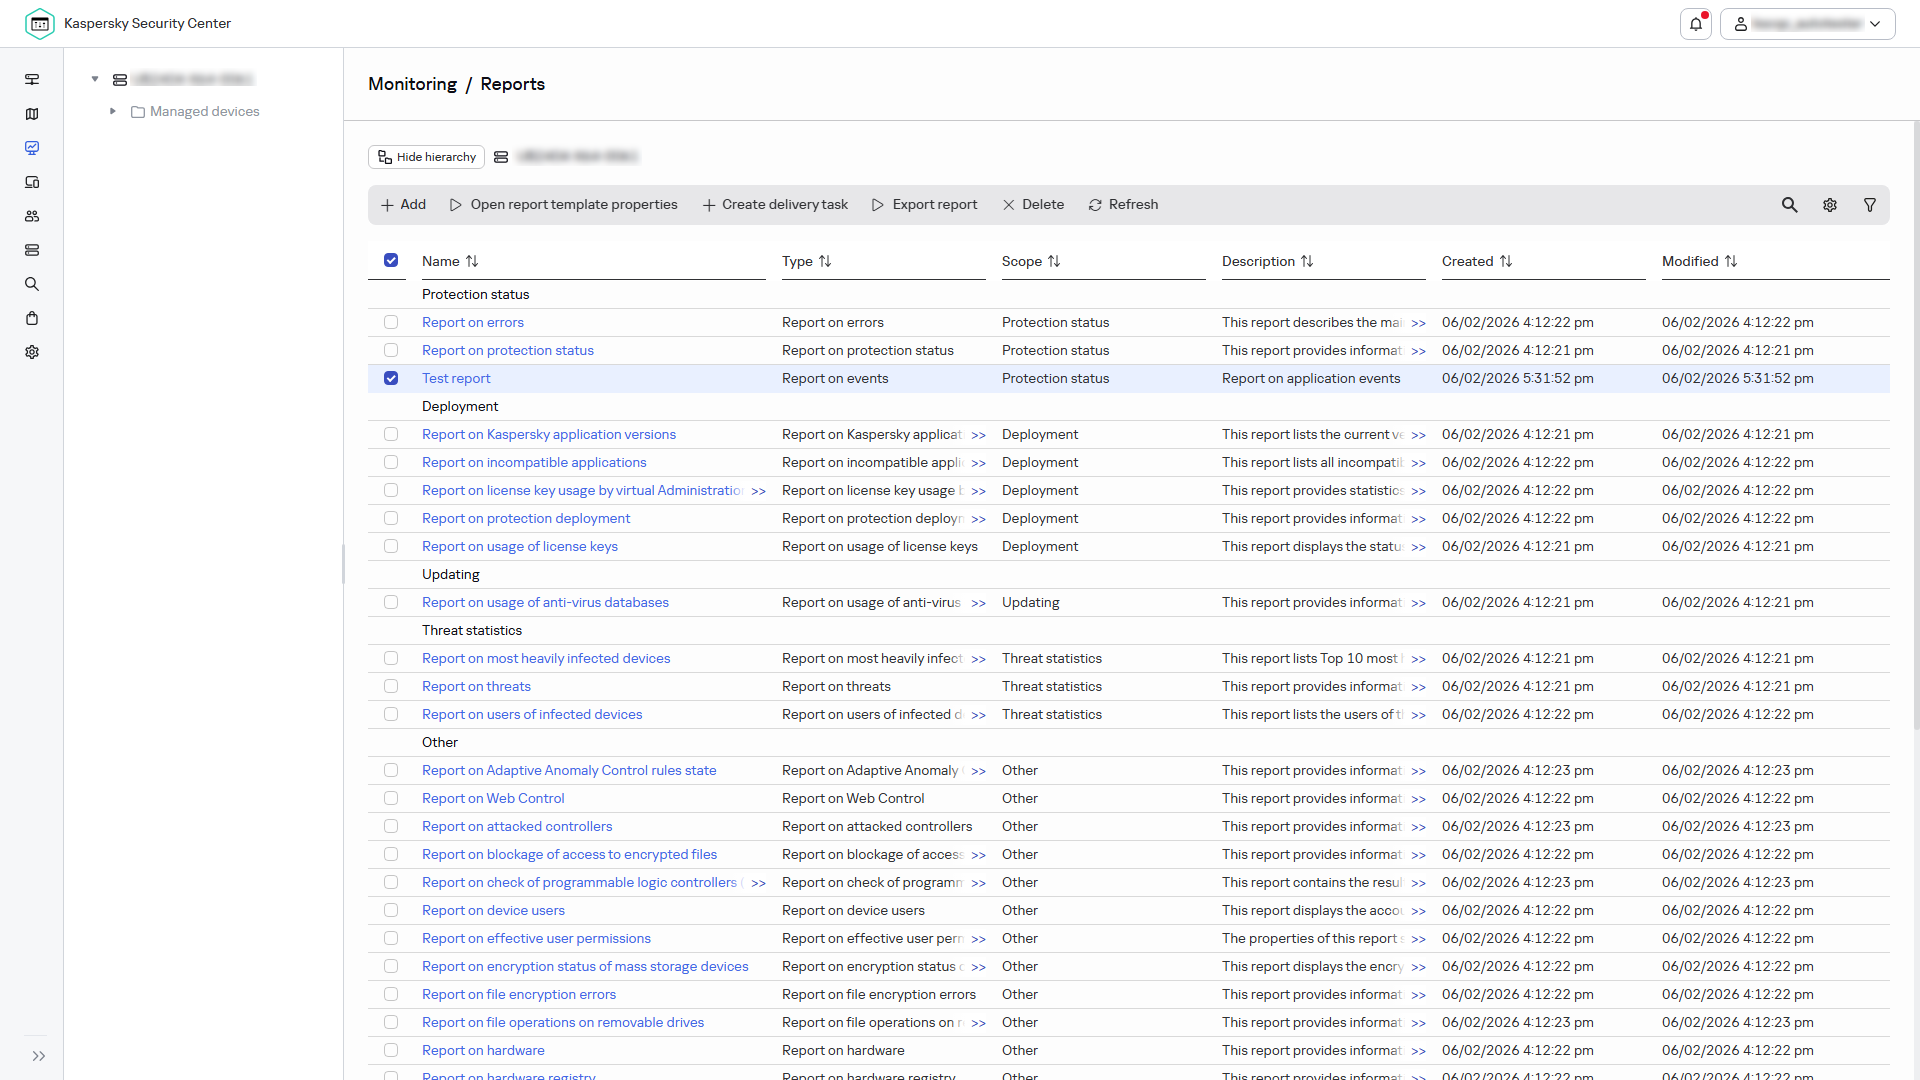Click the table search magnifier icon

coord(1790,205)
